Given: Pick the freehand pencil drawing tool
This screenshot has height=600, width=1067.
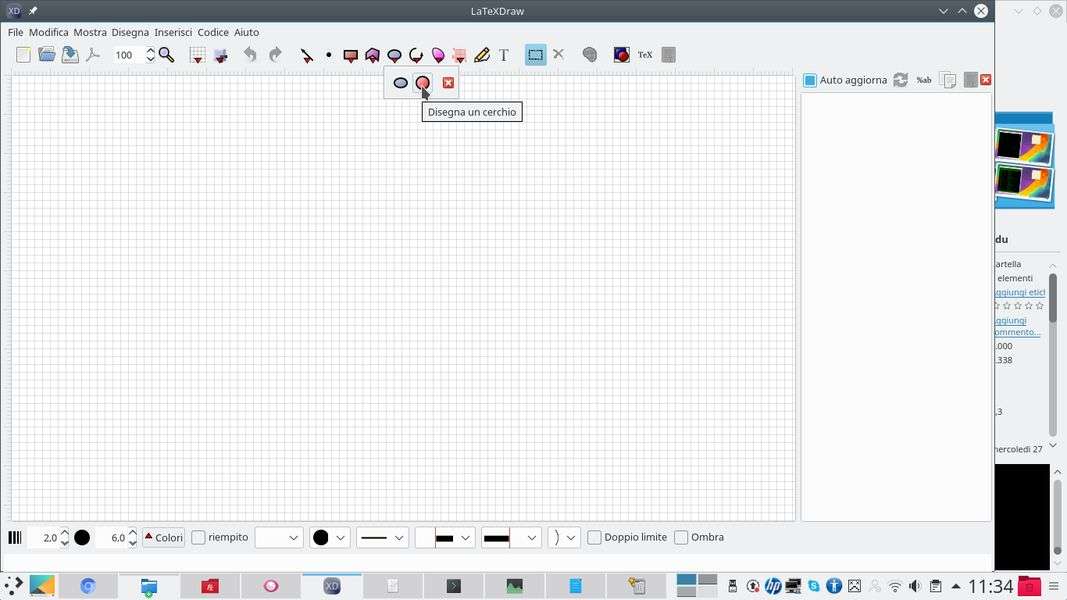Looking at the screenshot, I should point(482,55).
